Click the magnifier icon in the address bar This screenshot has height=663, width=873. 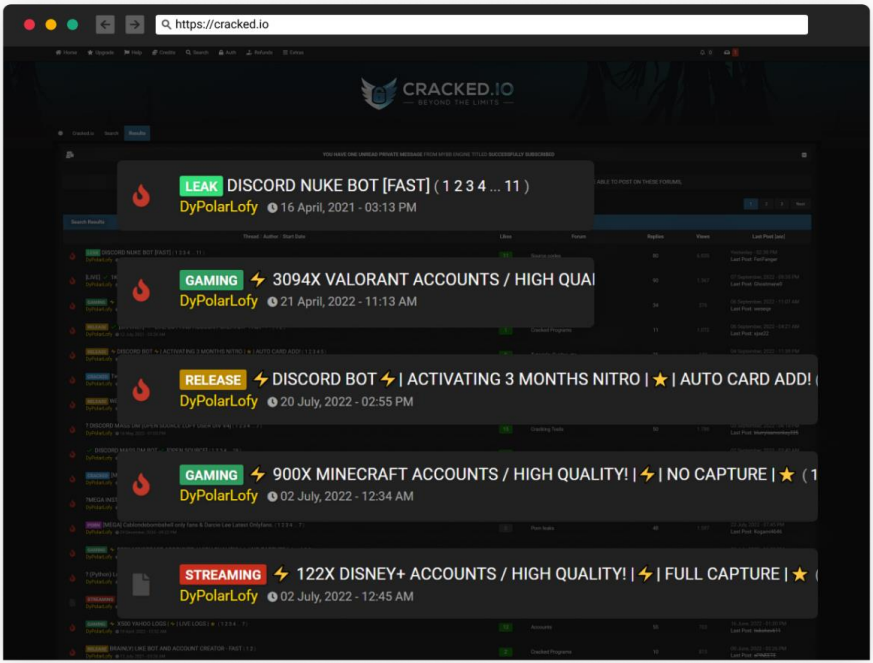(166, 24)
